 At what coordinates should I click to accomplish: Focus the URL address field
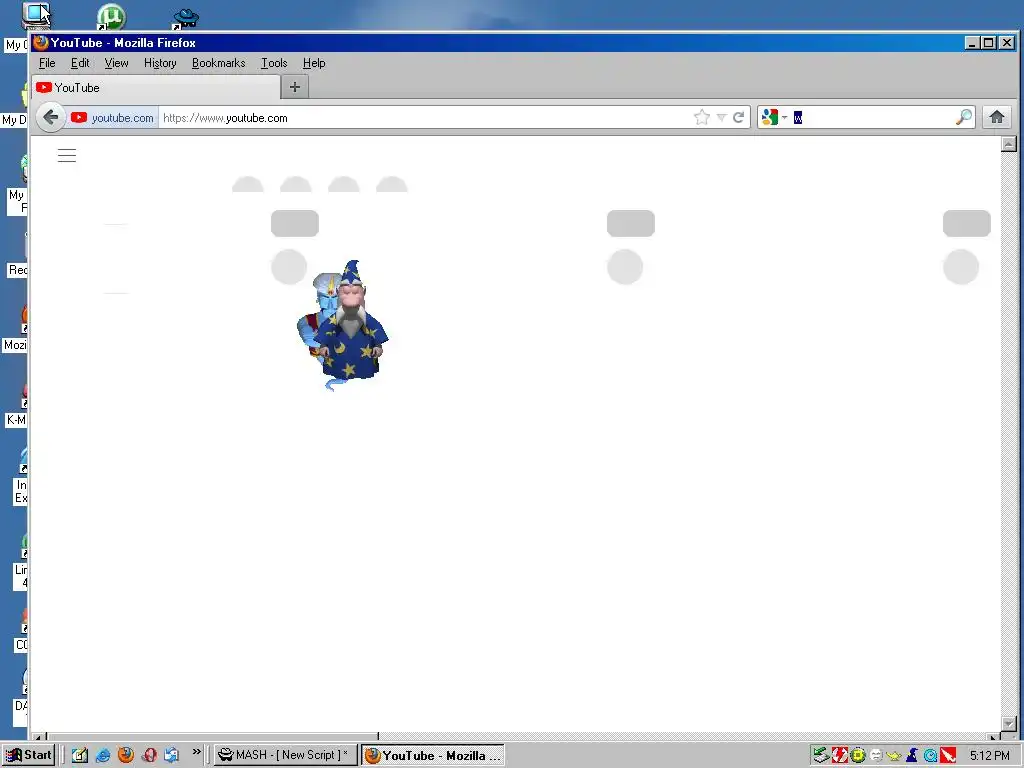424,118
